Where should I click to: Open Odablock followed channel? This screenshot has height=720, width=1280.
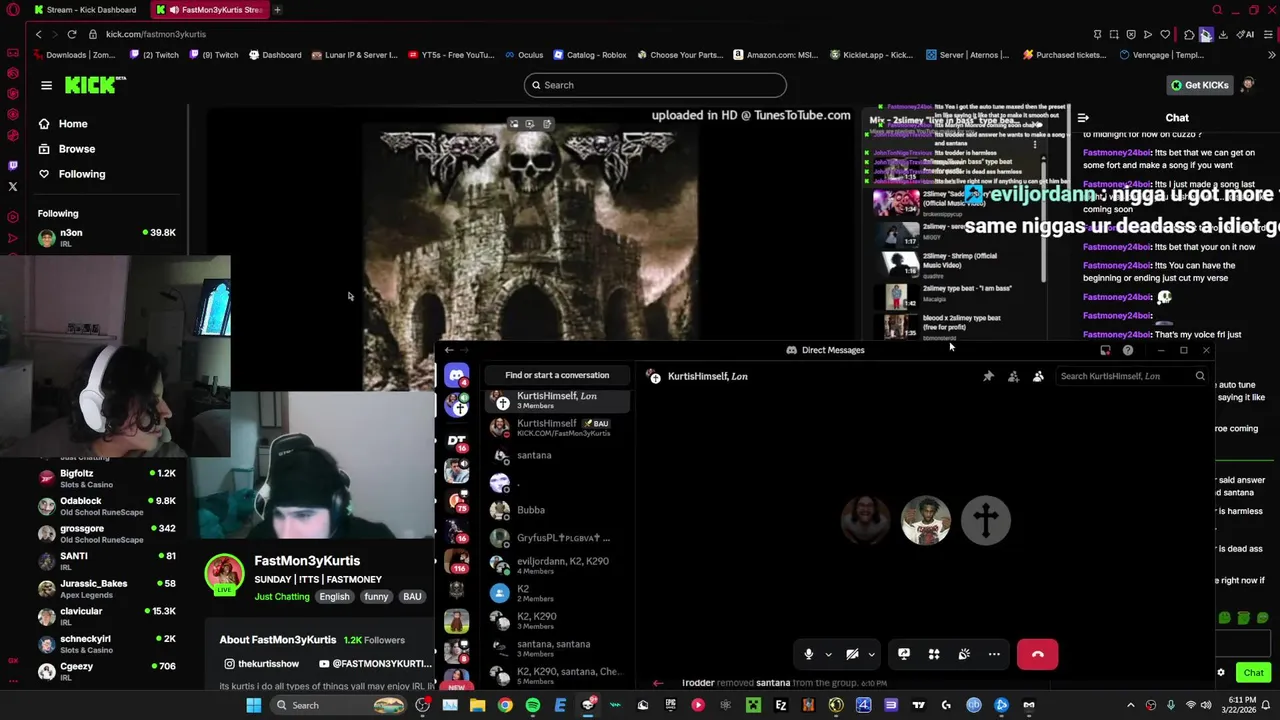click(107, 506)
